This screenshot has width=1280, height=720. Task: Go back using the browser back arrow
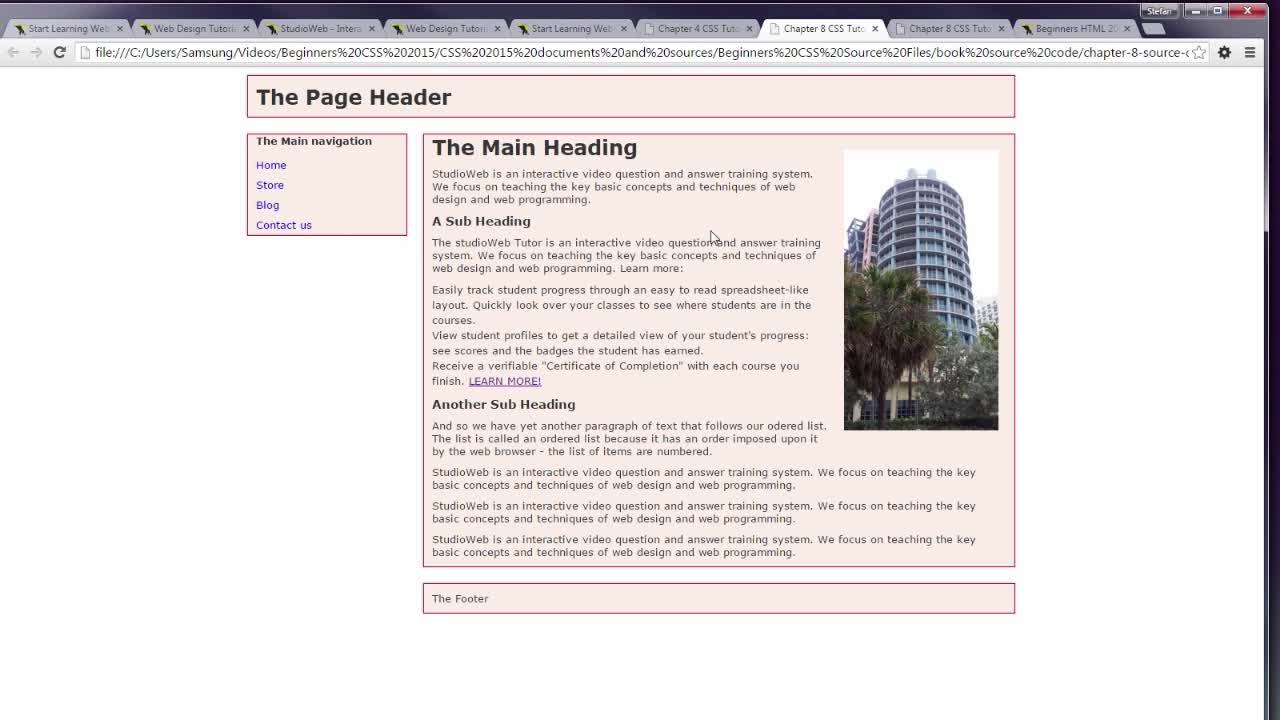(x=13, y=52)
